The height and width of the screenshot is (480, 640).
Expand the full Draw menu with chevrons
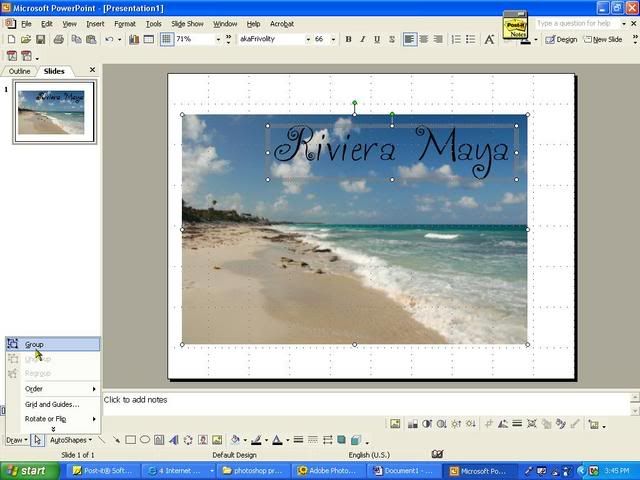point(53,429)
